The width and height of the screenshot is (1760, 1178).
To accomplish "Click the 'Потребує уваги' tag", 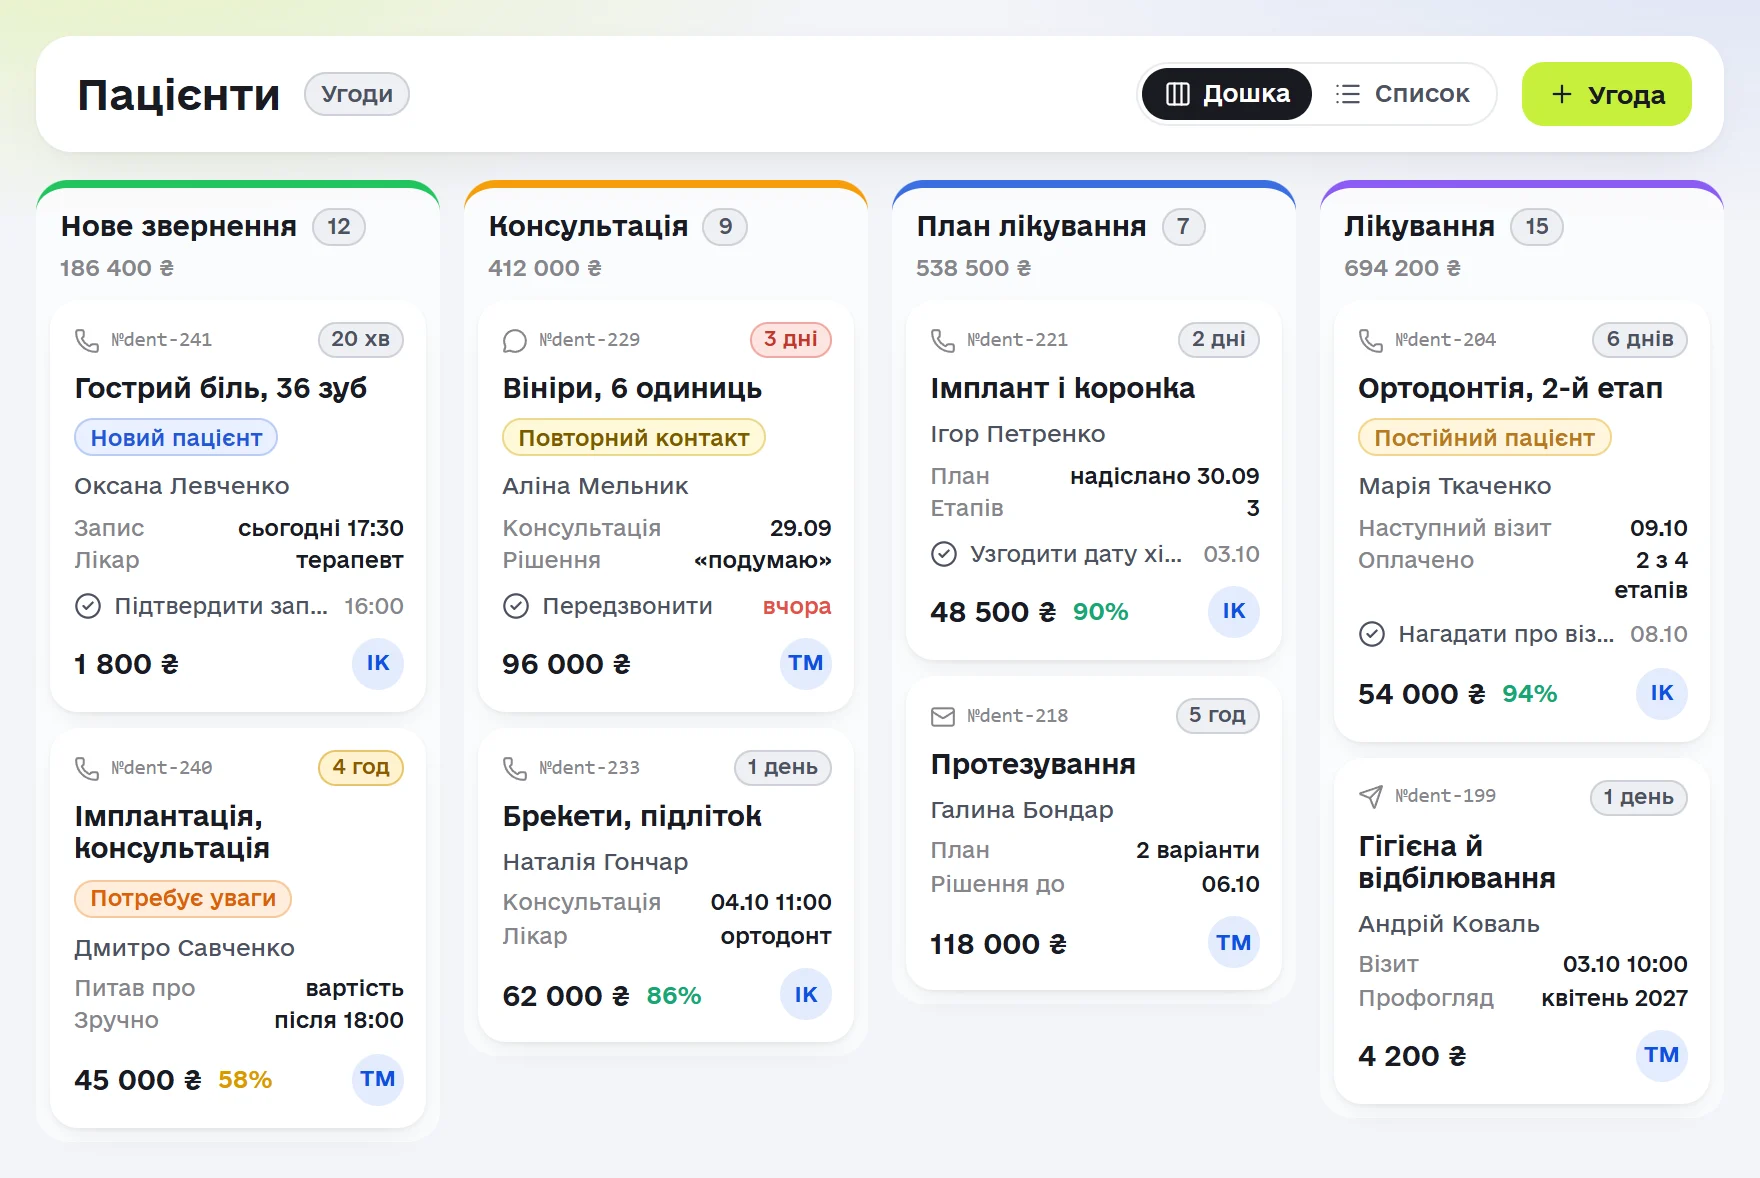I will point(183,898).
